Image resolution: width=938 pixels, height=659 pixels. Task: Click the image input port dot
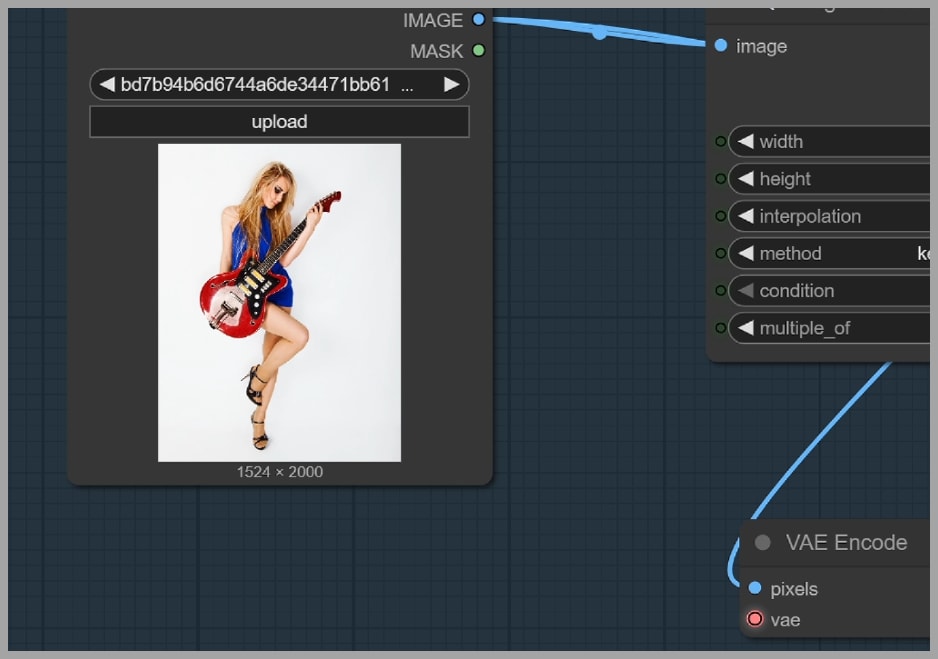[721, 46]
